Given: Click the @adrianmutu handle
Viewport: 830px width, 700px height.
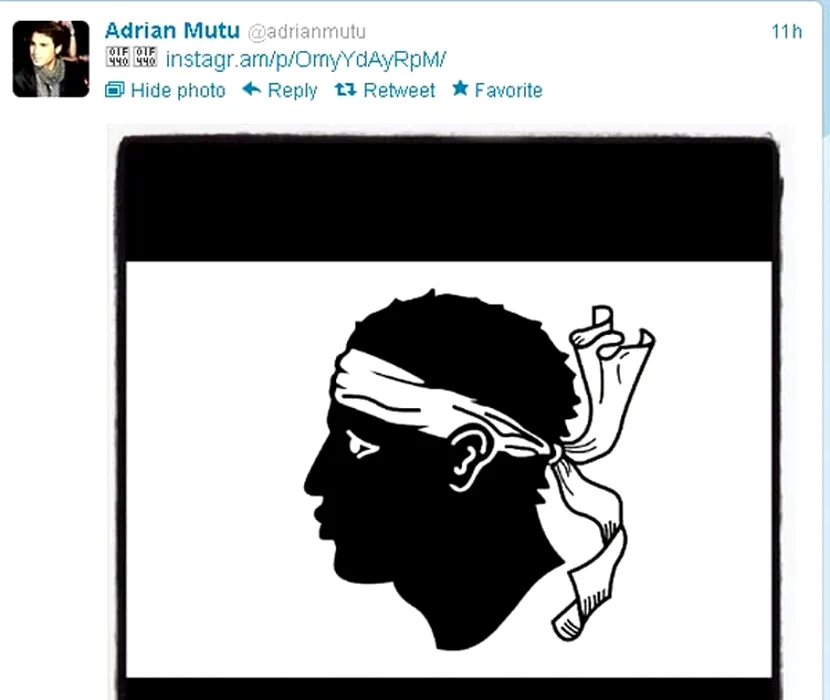Looking at the screenshot, I should click(x=307, y=32).
